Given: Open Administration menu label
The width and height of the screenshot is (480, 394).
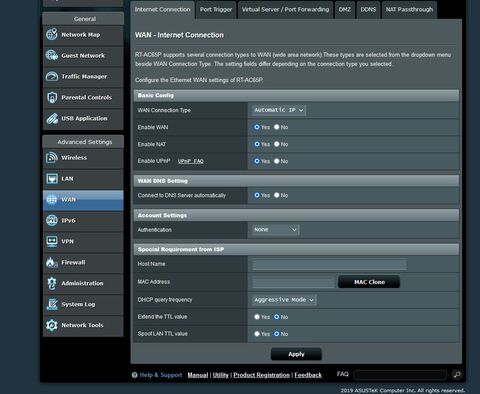Looking at the screenshot, I should point(82,283).
